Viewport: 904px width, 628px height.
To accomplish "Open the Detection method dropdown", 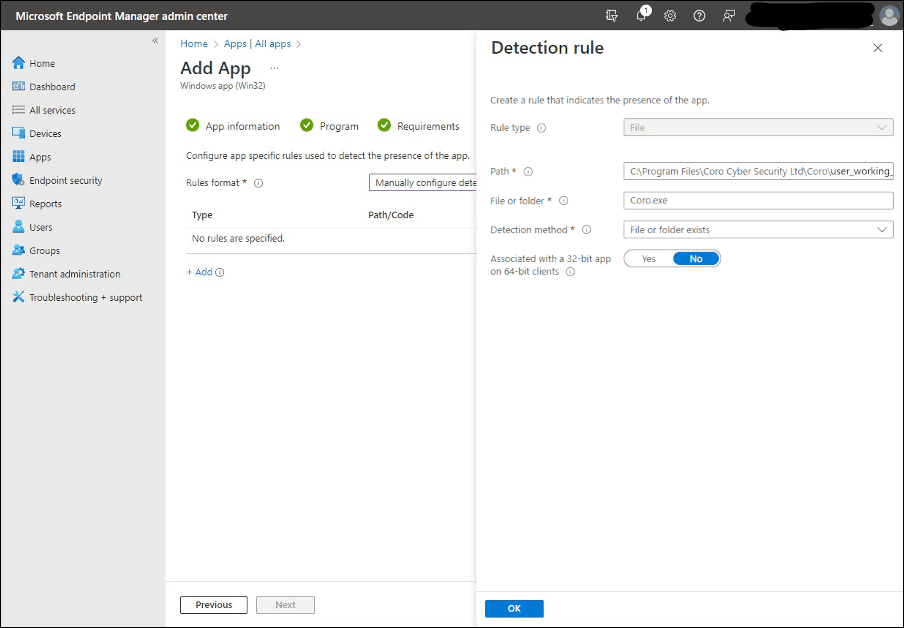I will click(x=758, y=230).
